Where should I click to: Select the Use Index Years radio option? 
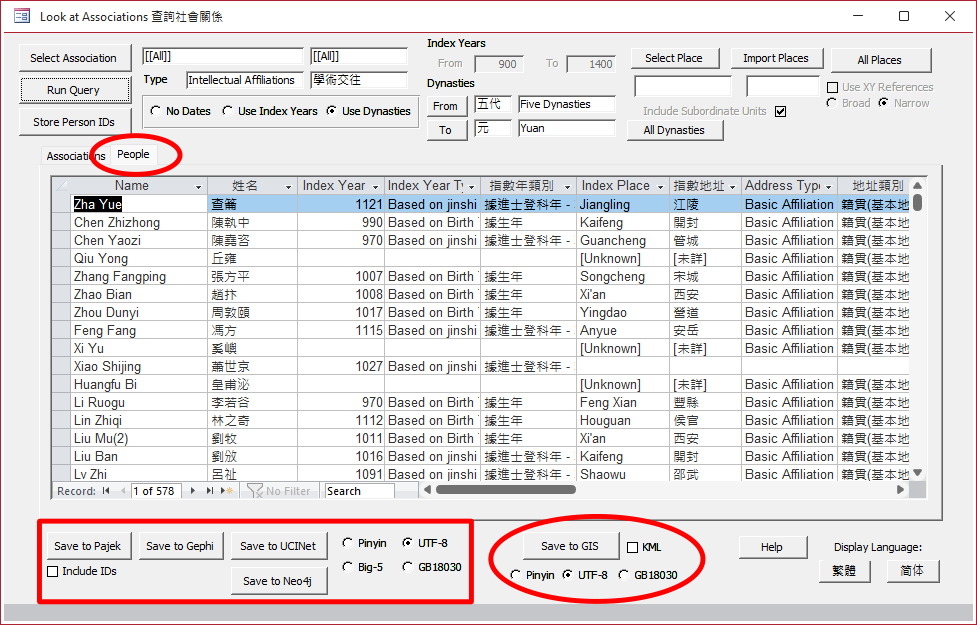[228, 111]
